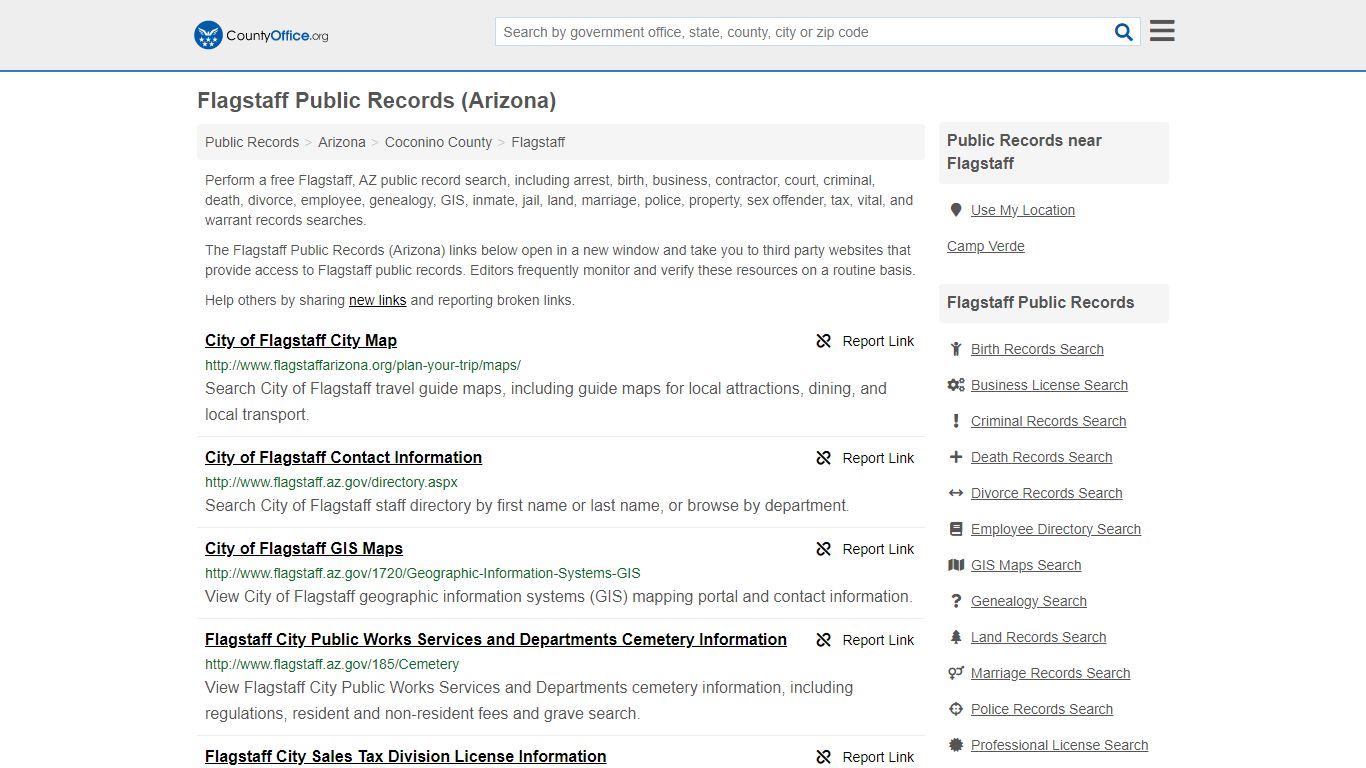Click the Land Records tree icon
The height and width of the screenshot is (768, 1366).
[956, 637]
